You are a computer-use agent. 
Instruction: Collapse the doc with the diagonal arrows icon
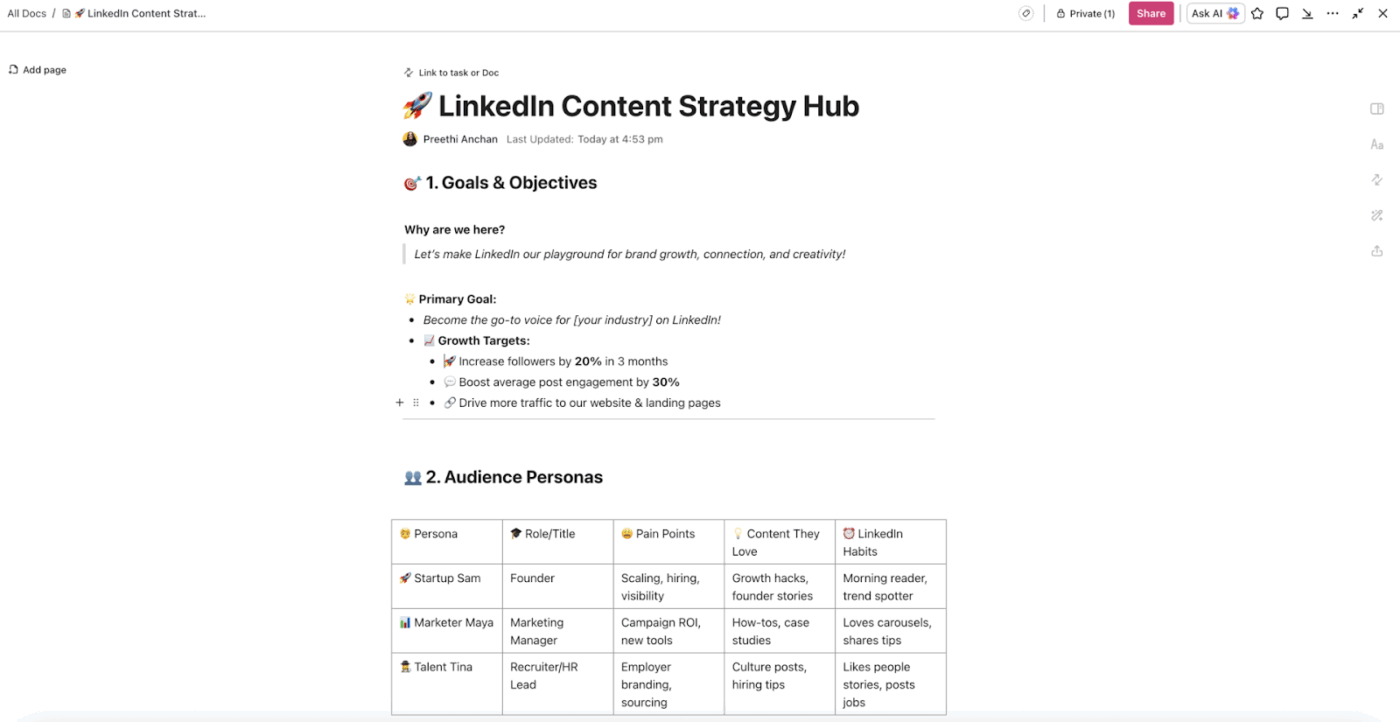click(1356, 13)
